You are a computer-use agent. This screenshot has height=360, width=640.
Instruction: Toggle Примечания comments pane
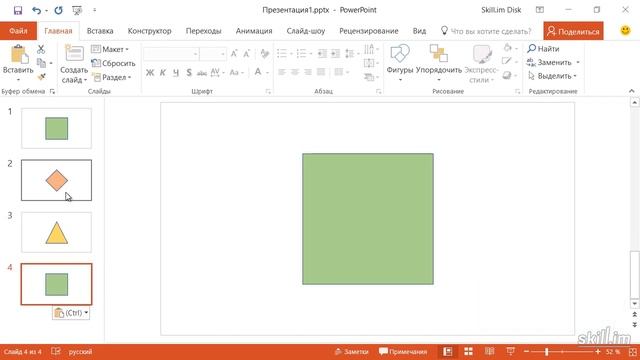click(x=403, y=351)
